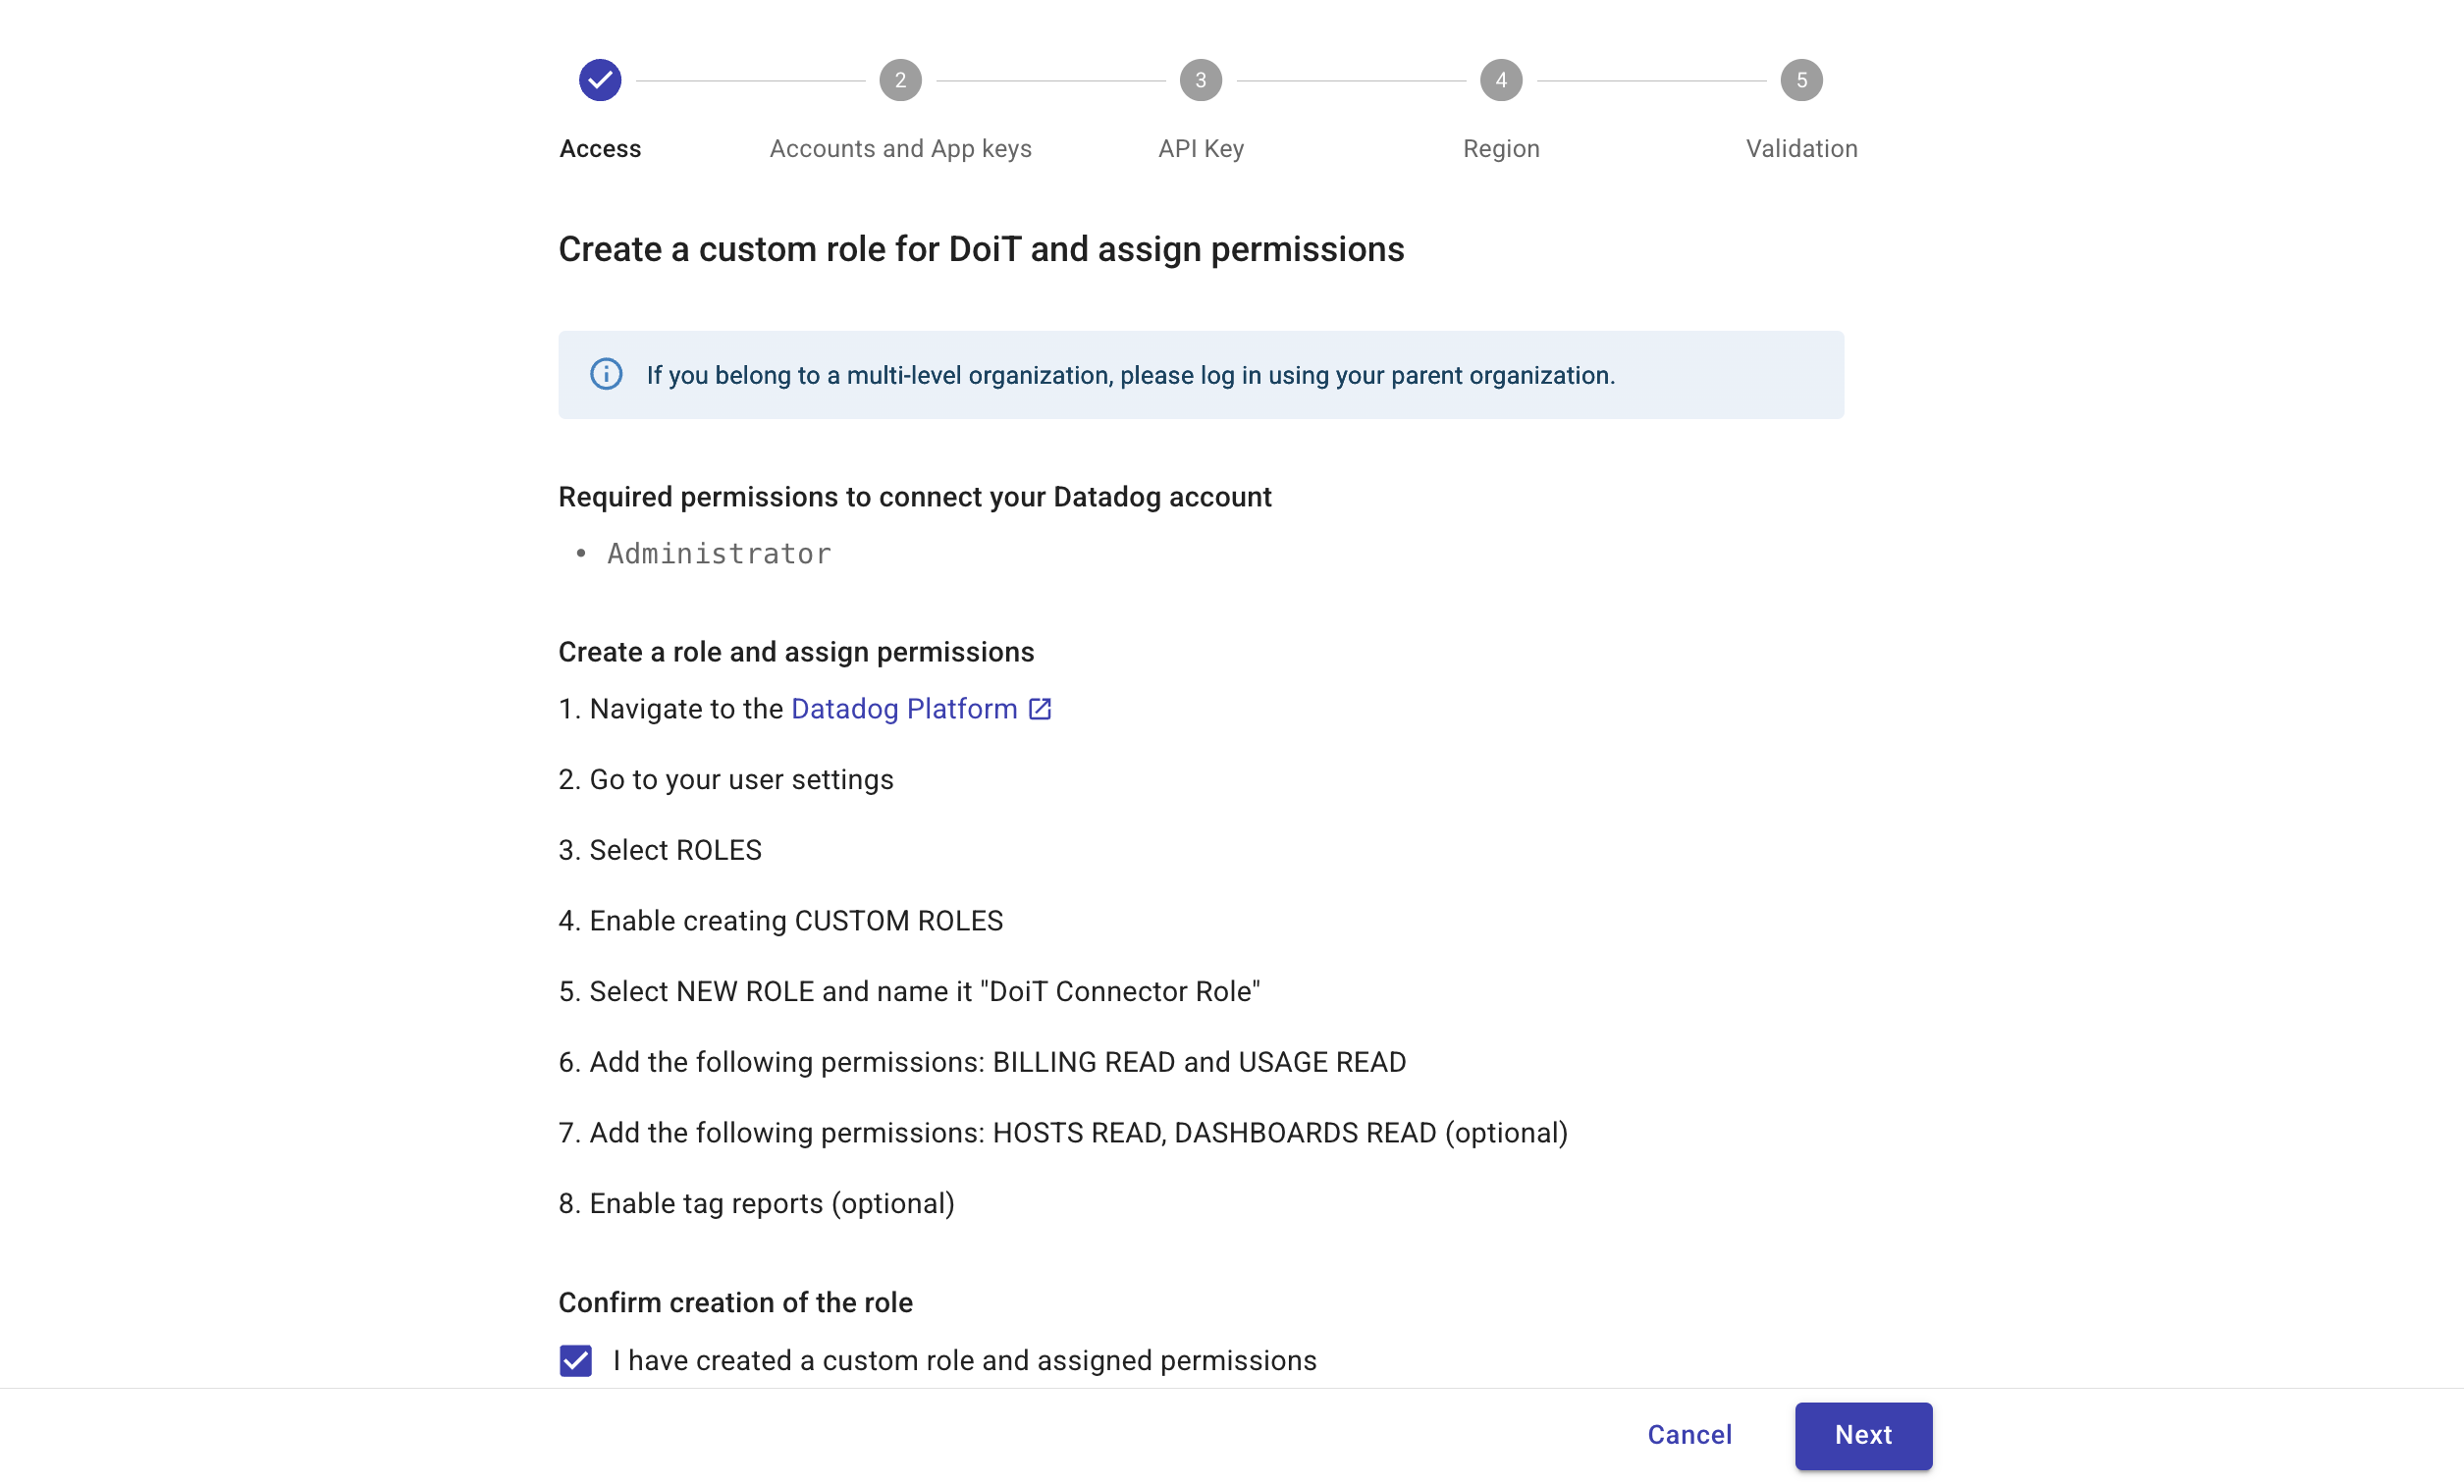Click the Validation step label
2464x1484 pixels.
1800,148
